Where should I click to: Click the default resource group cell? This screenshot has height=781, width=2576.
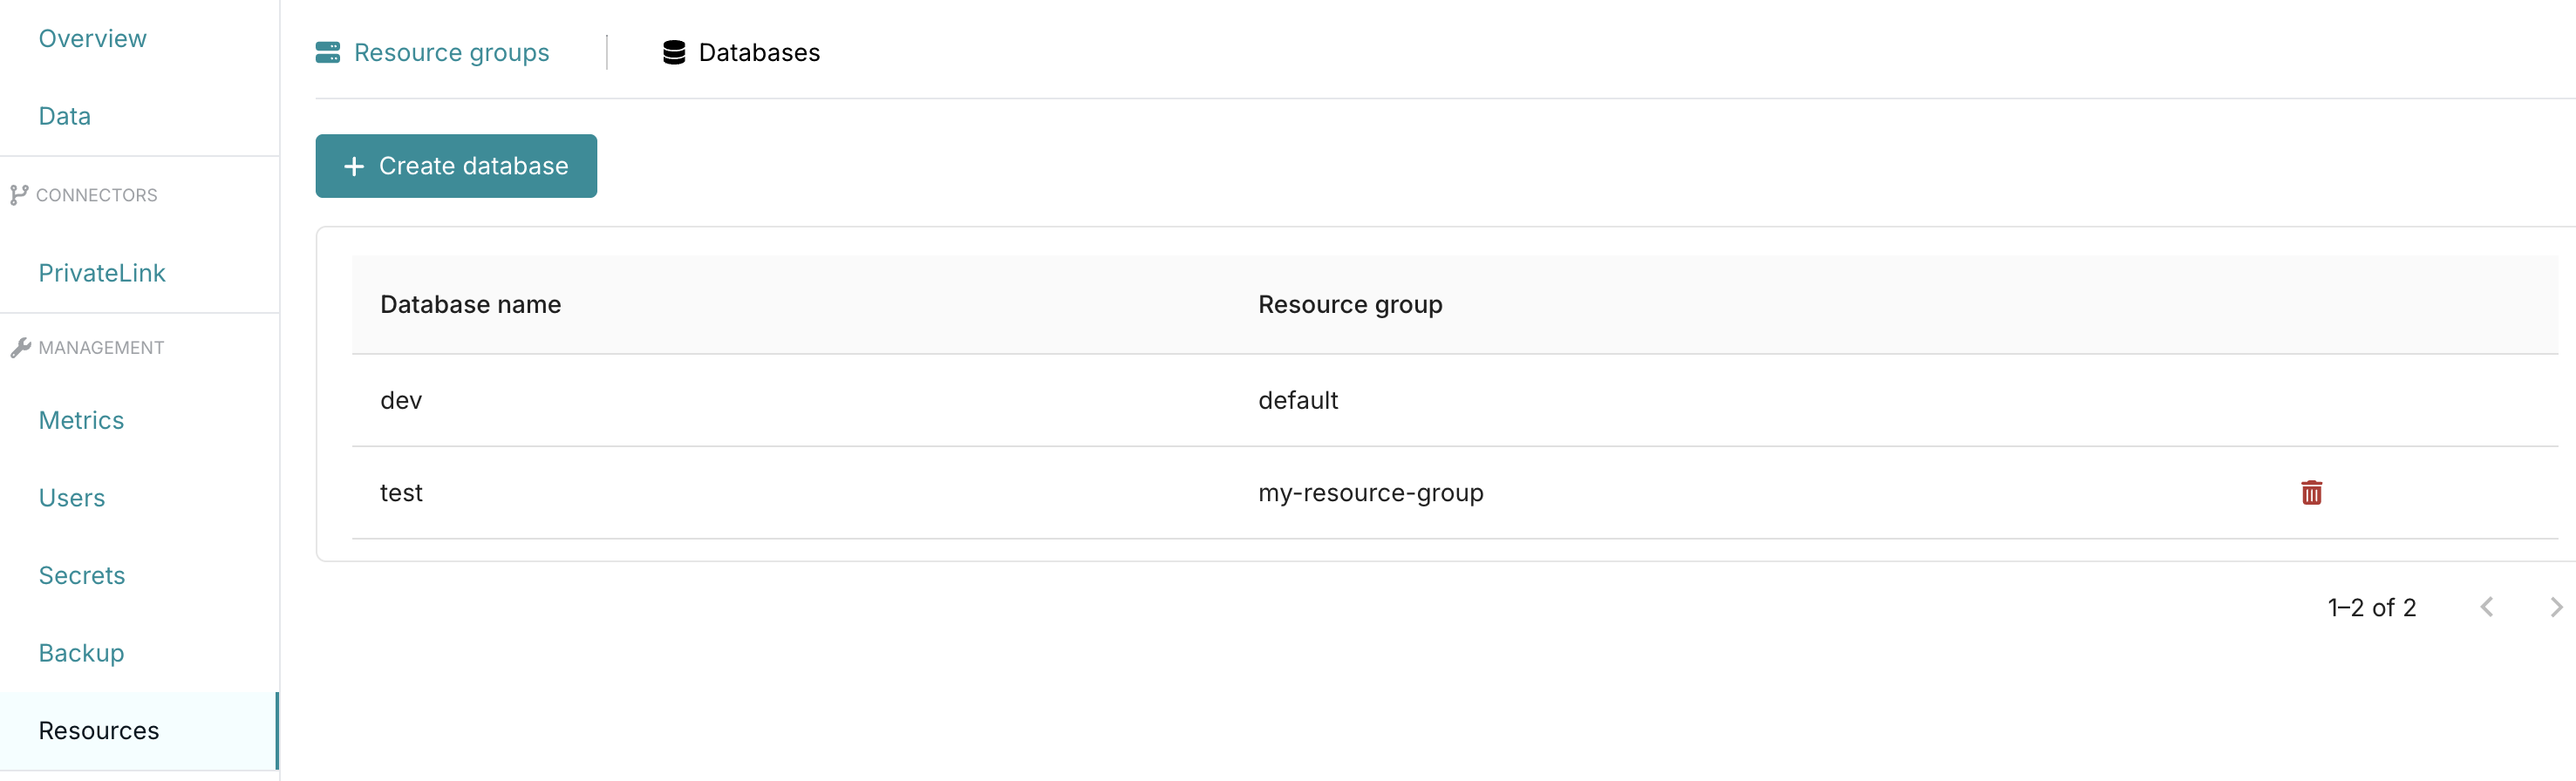(x=1298, y=400)
